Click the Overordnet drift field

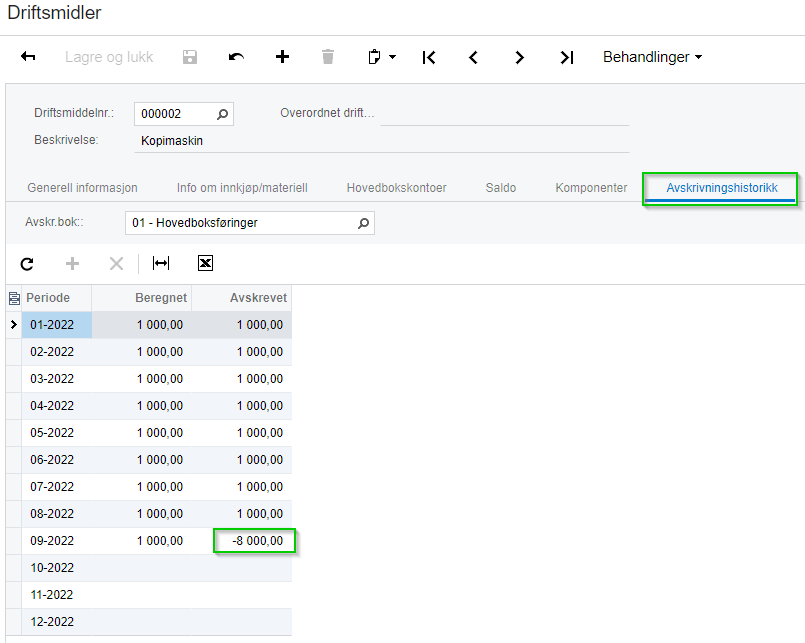point(505,114)
